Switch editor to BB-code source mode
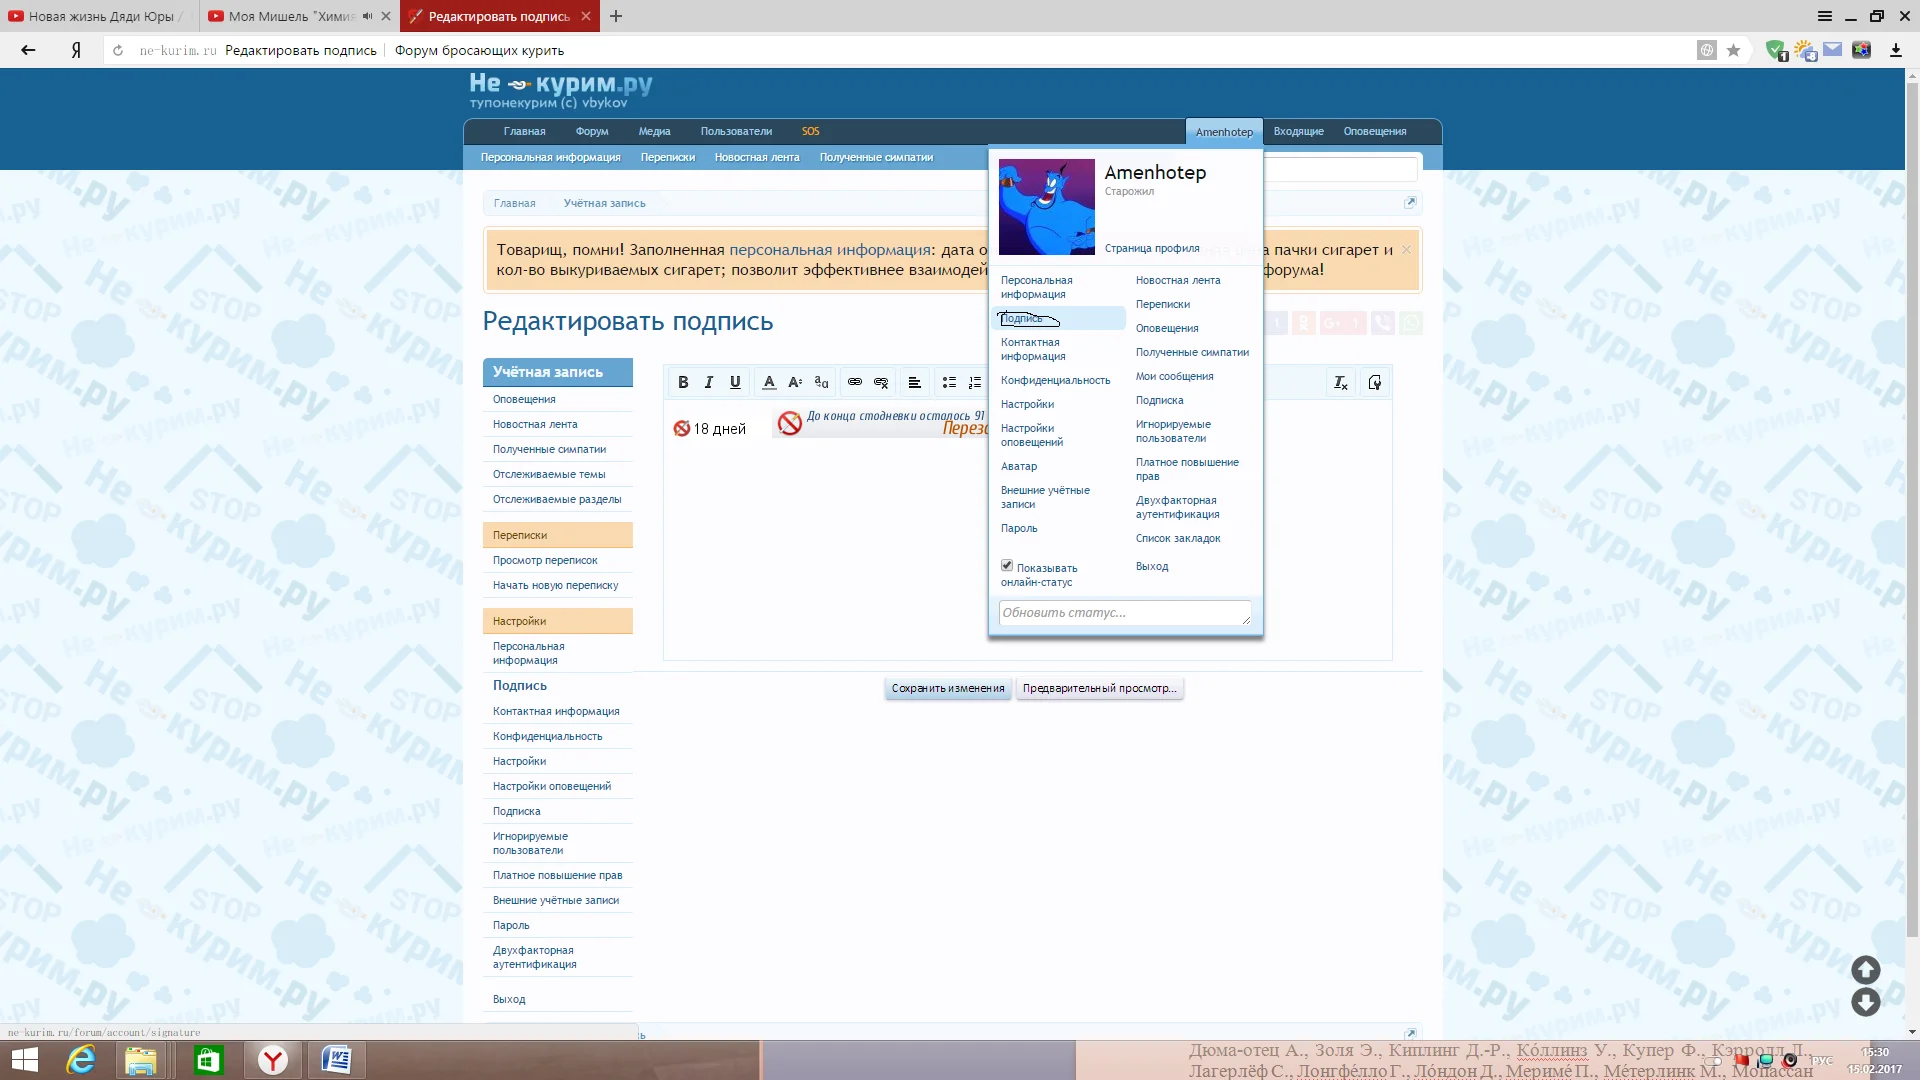 [1375, 382]
